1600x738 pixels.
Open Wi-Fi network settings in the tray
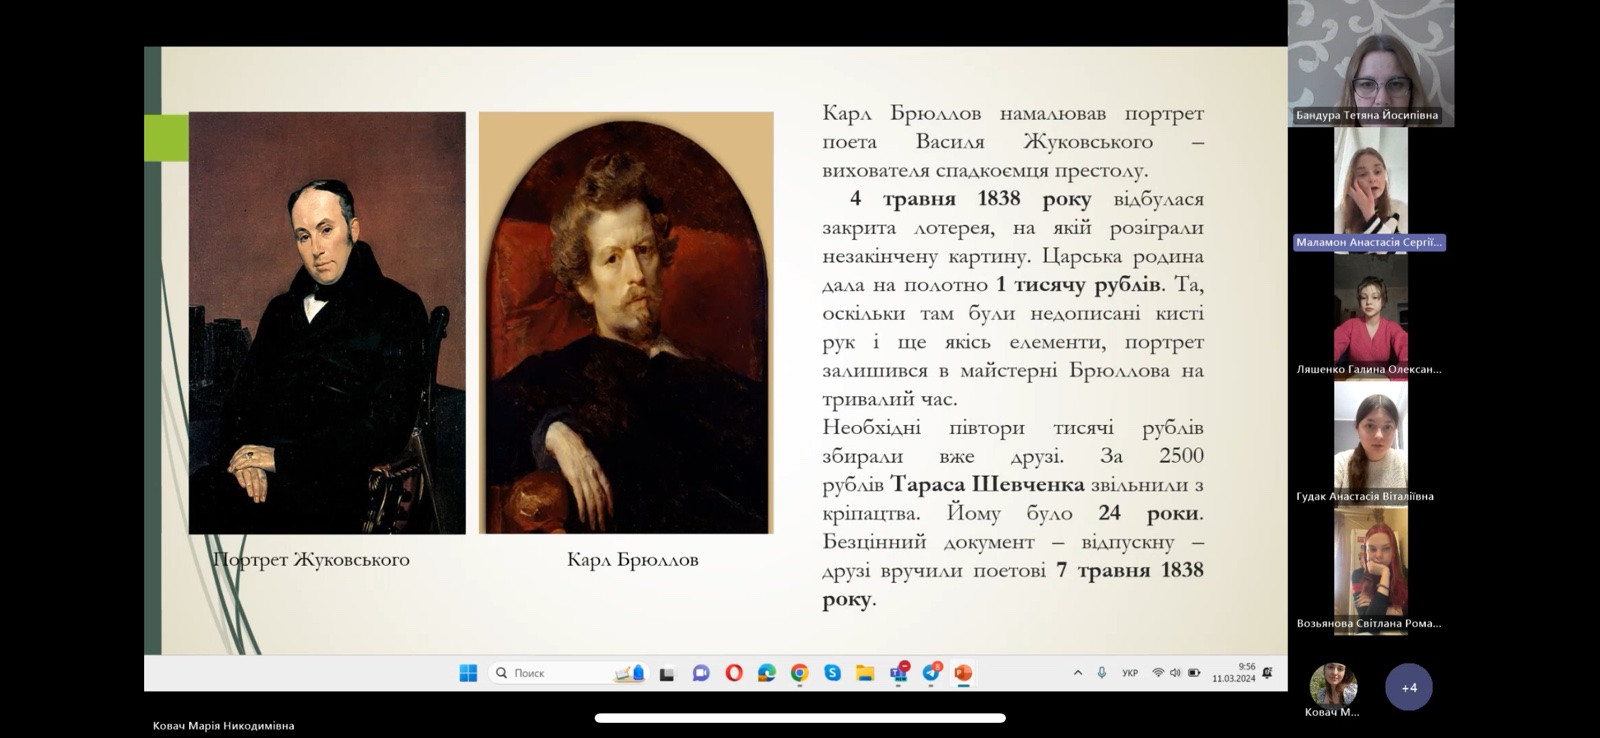click(x=1158, y=673)
